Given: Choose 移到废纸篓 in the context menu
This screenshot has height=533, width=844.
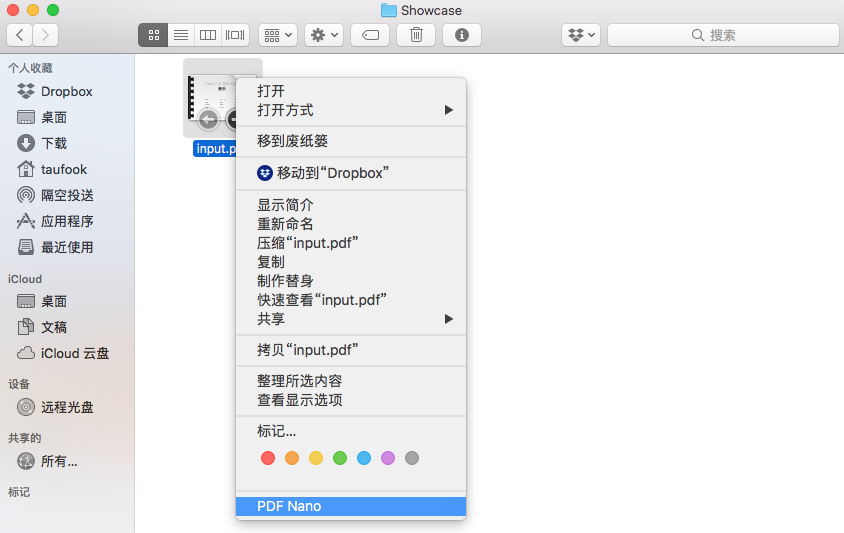Looking at the screenshot, I should 351,141.
